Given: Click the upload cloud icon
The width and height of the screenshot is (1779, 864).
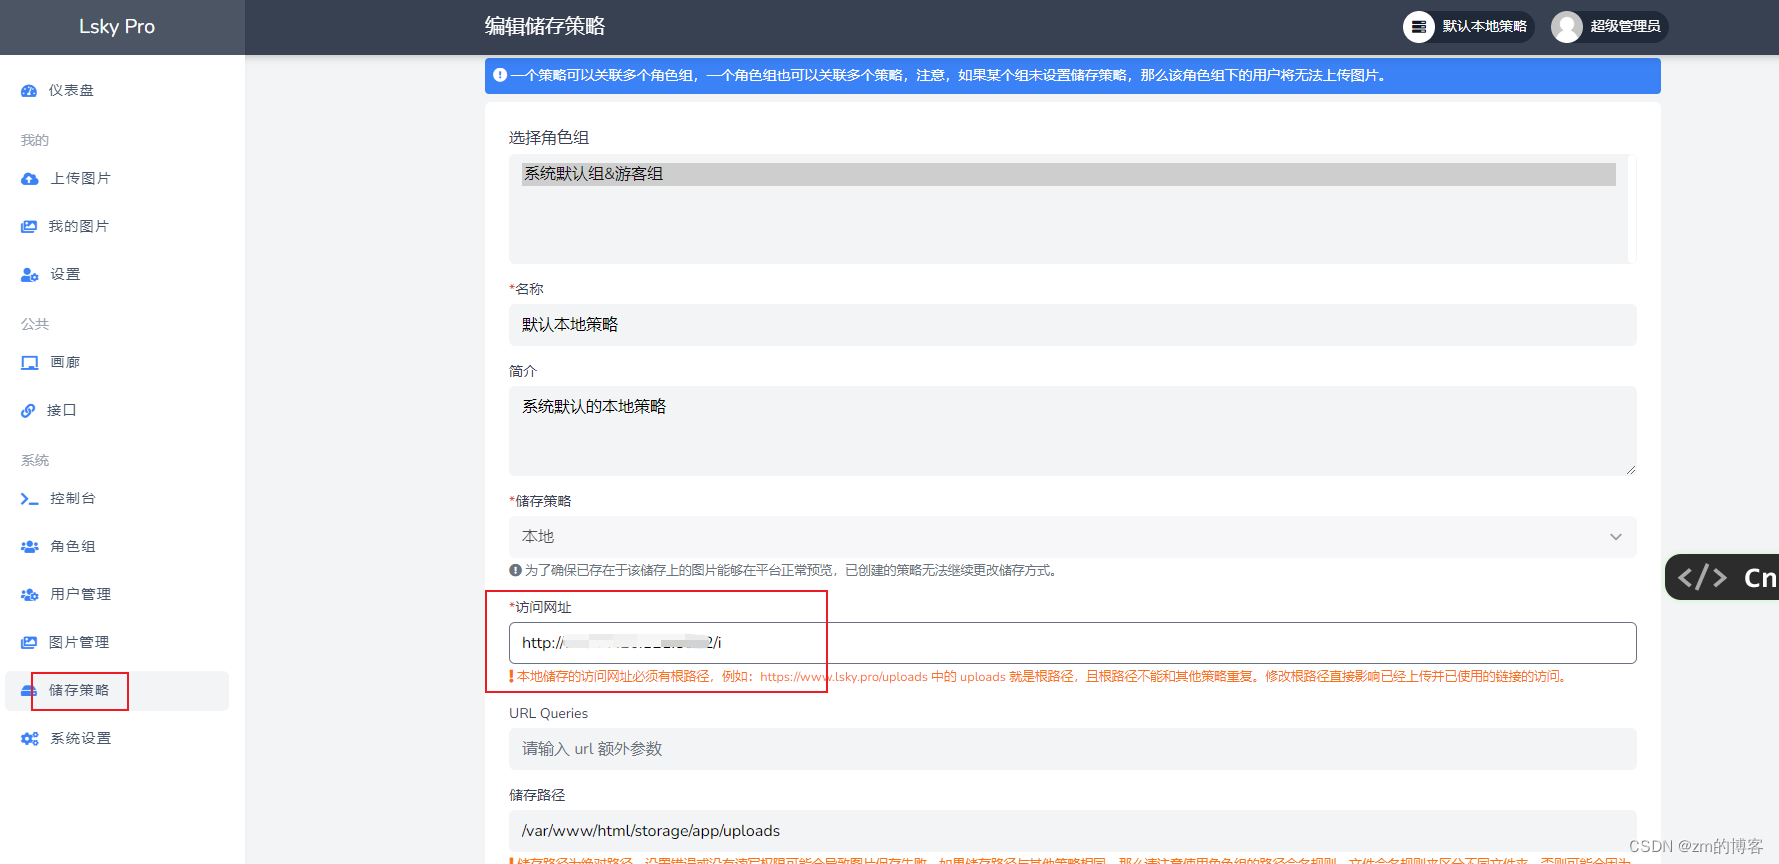Looking at the screenshot, I should point(30,179).
